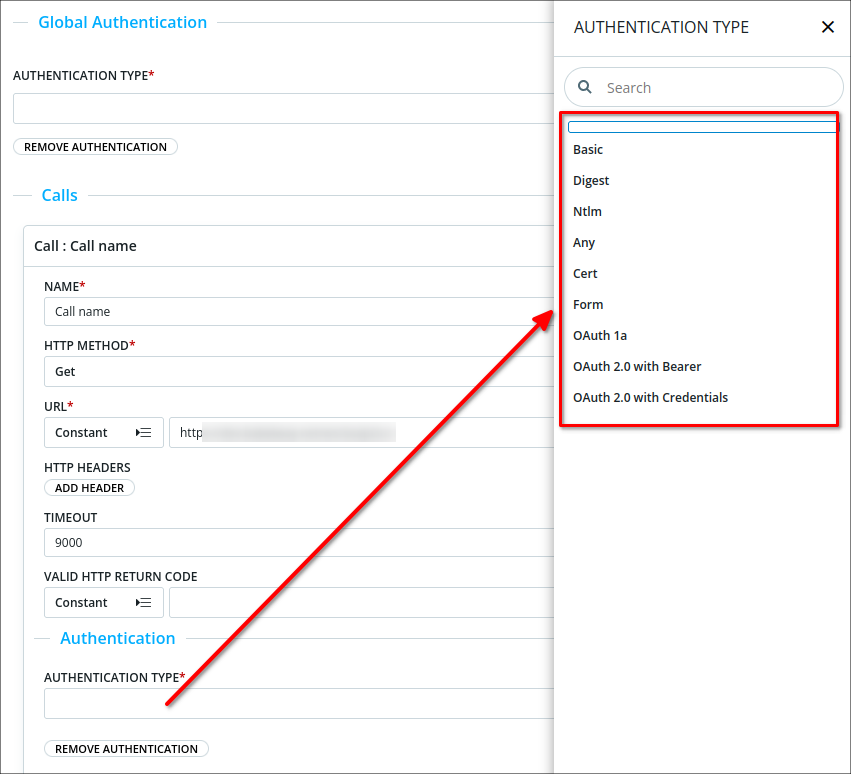Select the Basic authentication type
The width and height of the screenshot is (851, 774).
(x=587, y=149)
